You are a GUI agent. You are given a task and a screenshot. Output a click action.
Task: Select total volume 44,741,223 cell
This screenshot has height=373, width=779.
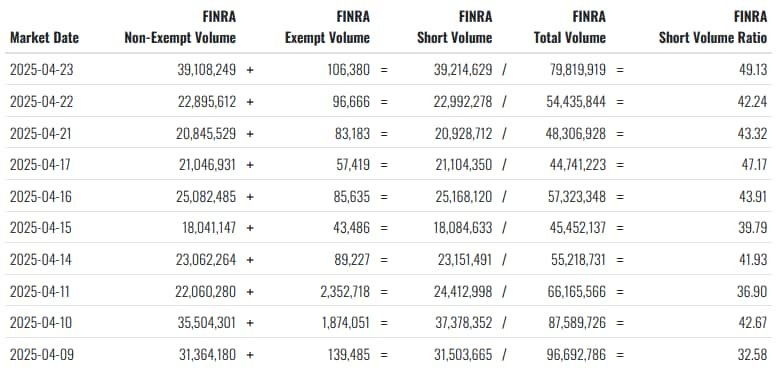(578, 165)
